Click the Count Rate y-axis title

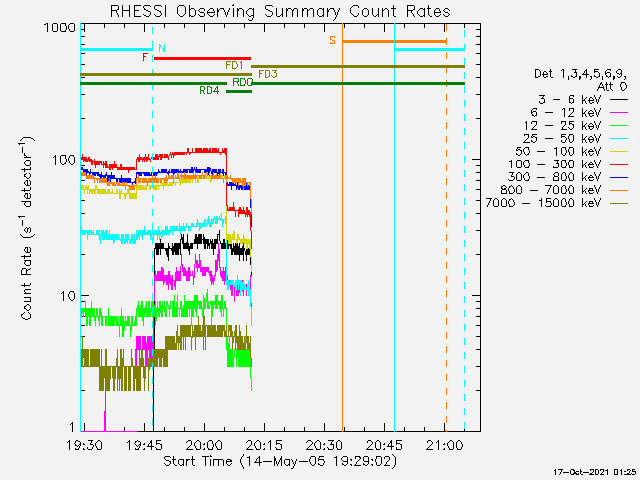(27, 228)
